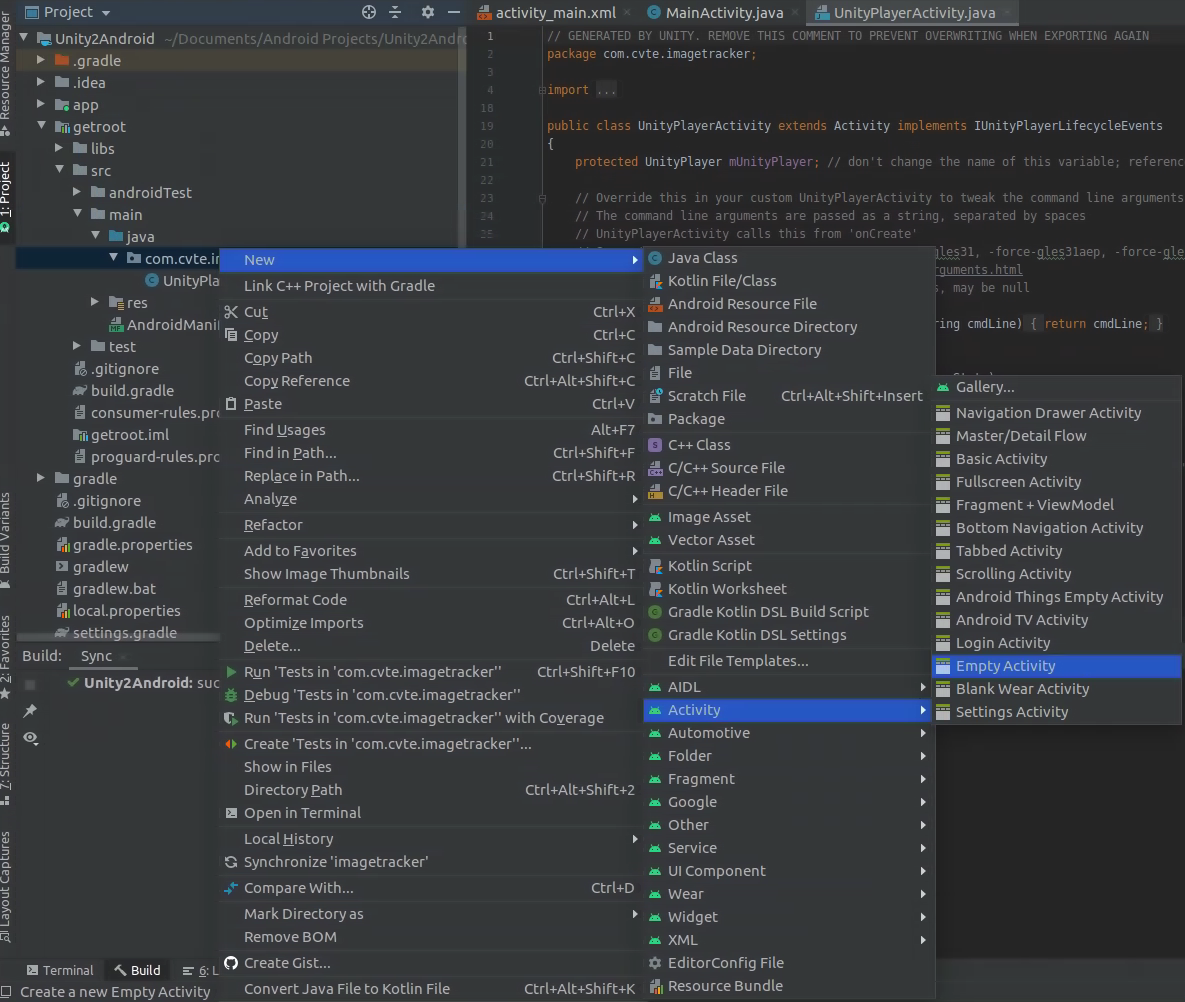Expand the gradle folder arrow in tree

click(x=41, y=478)
